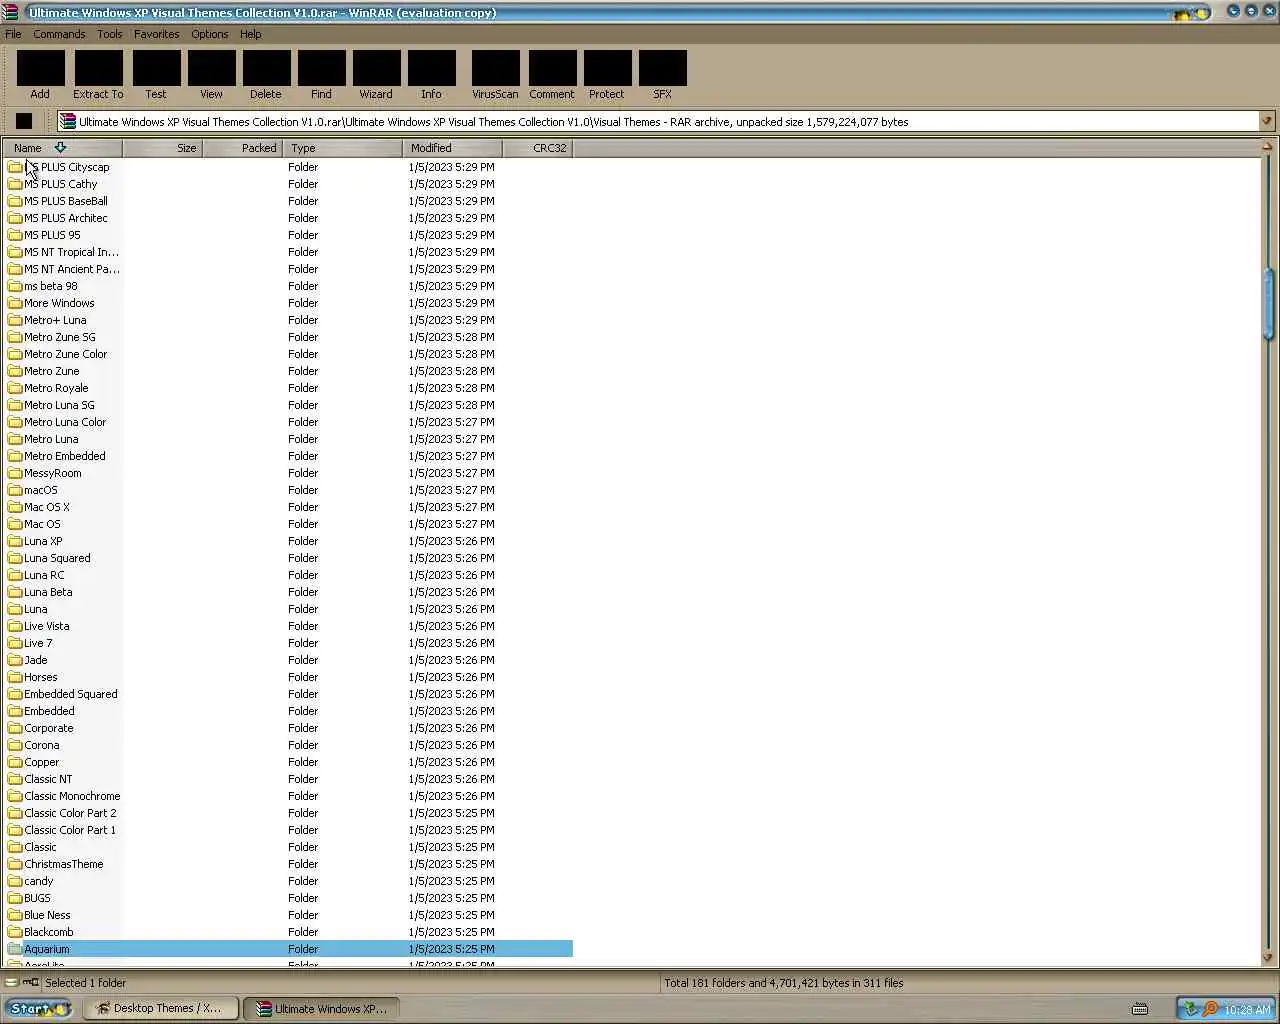Sort by the CRC32 column header
1280x1024 pixels.
point(538,148)
